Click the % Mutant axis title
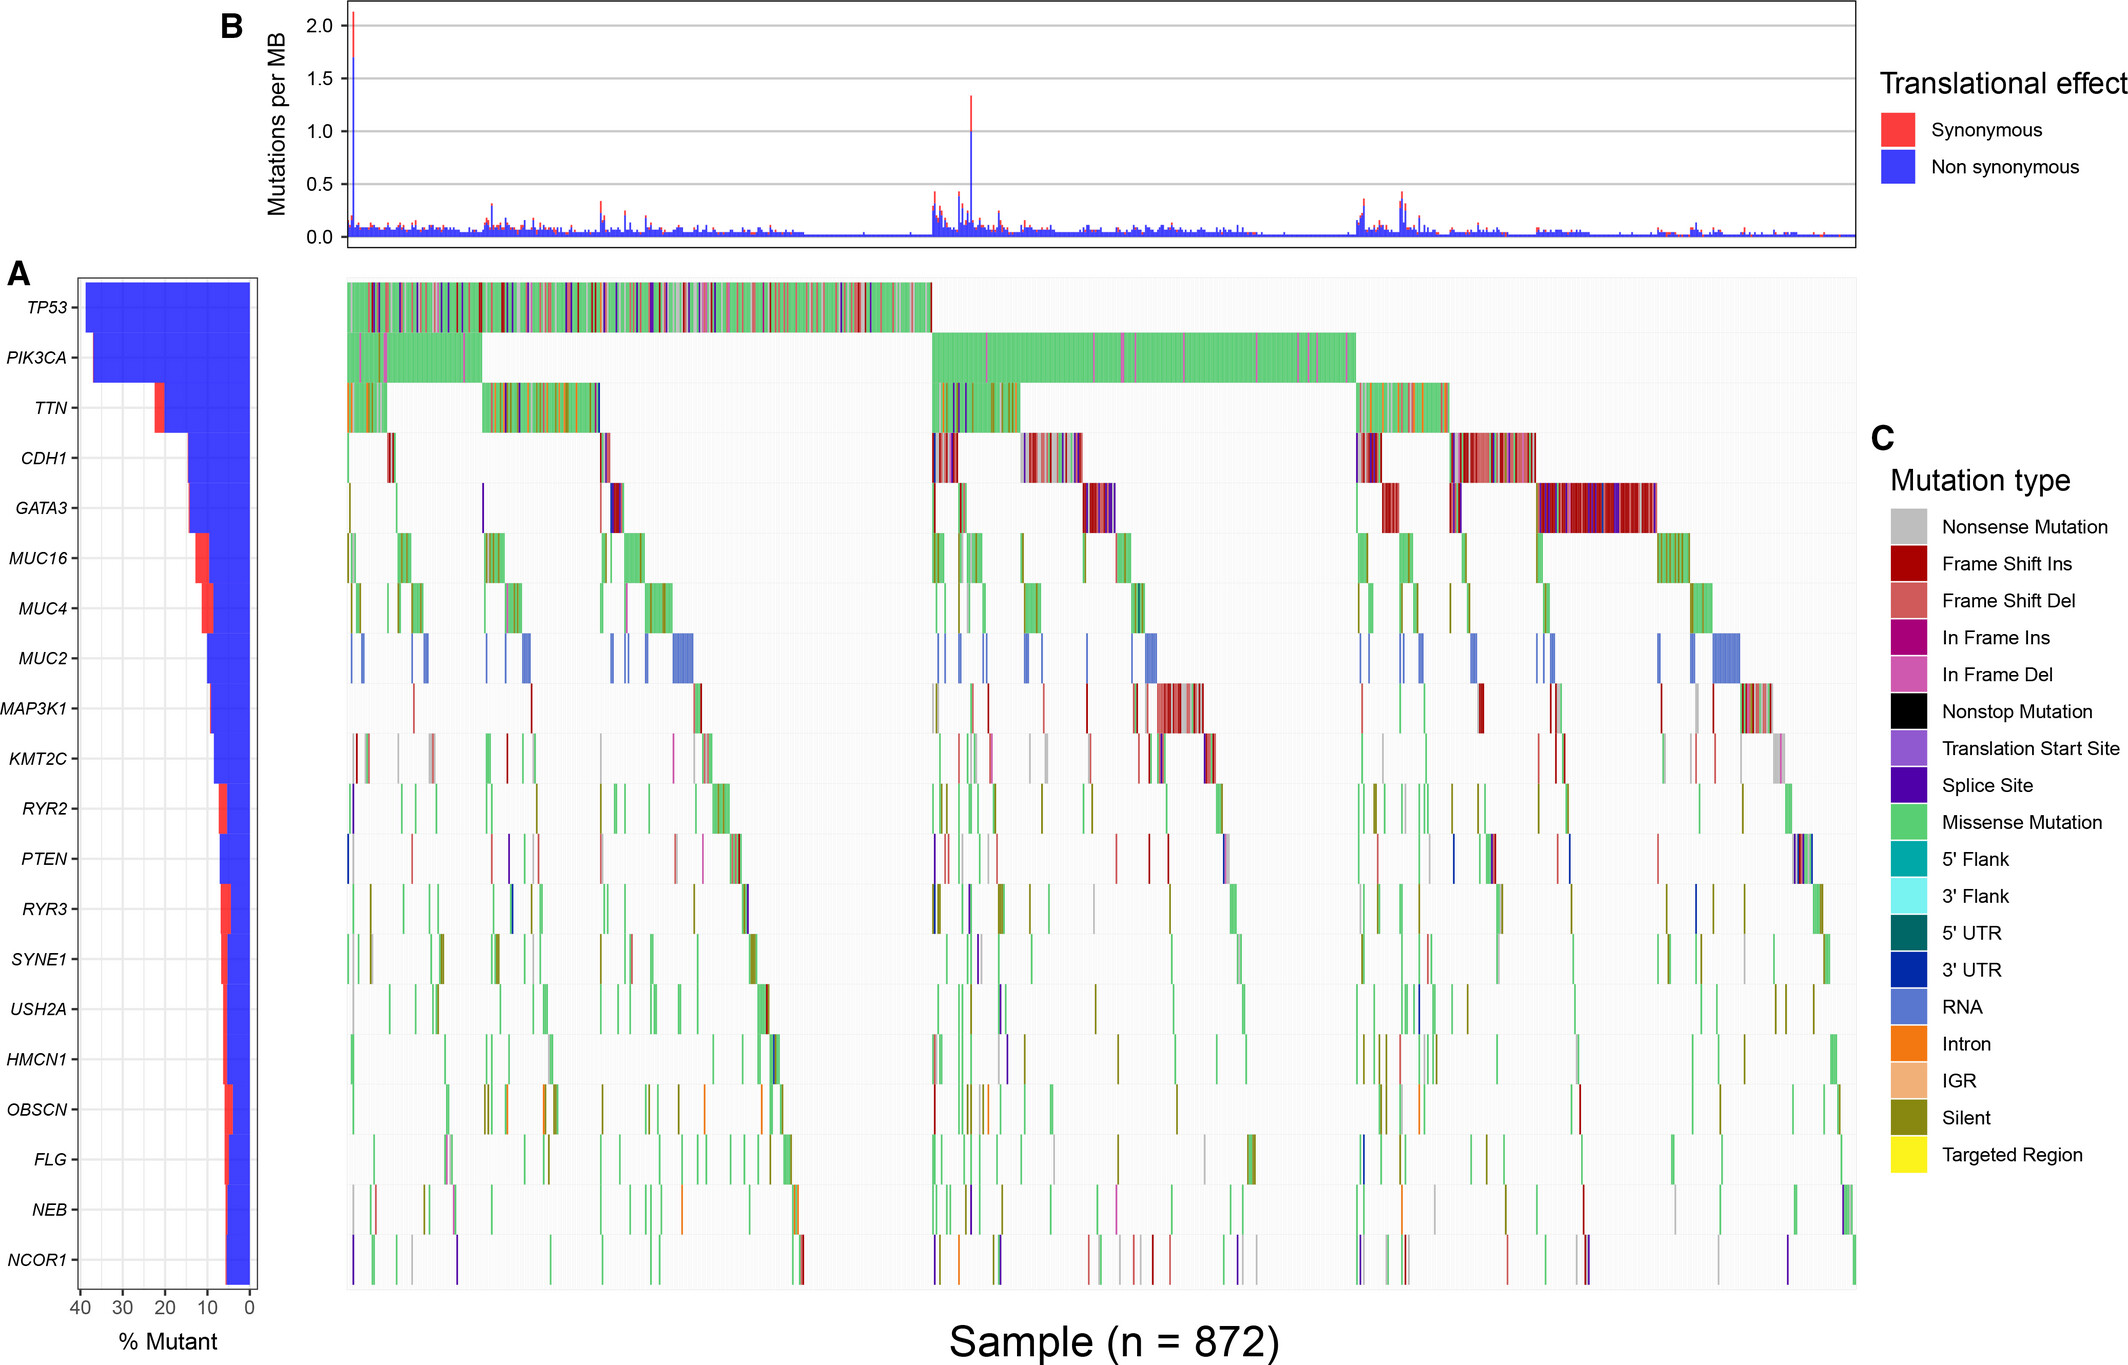The height and width of the screenshot is (1365, 2128). point(168,1342)
